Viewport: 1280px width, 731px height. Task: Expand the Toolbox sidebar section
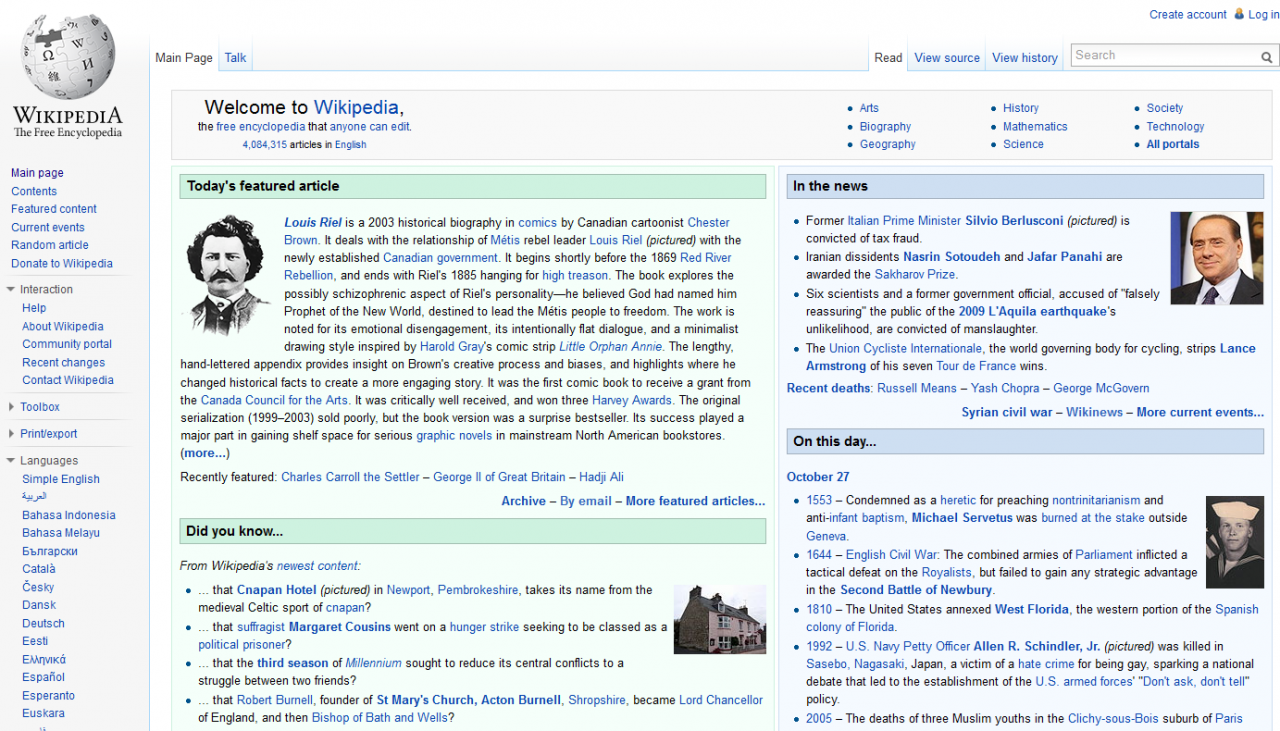point(11,407)
